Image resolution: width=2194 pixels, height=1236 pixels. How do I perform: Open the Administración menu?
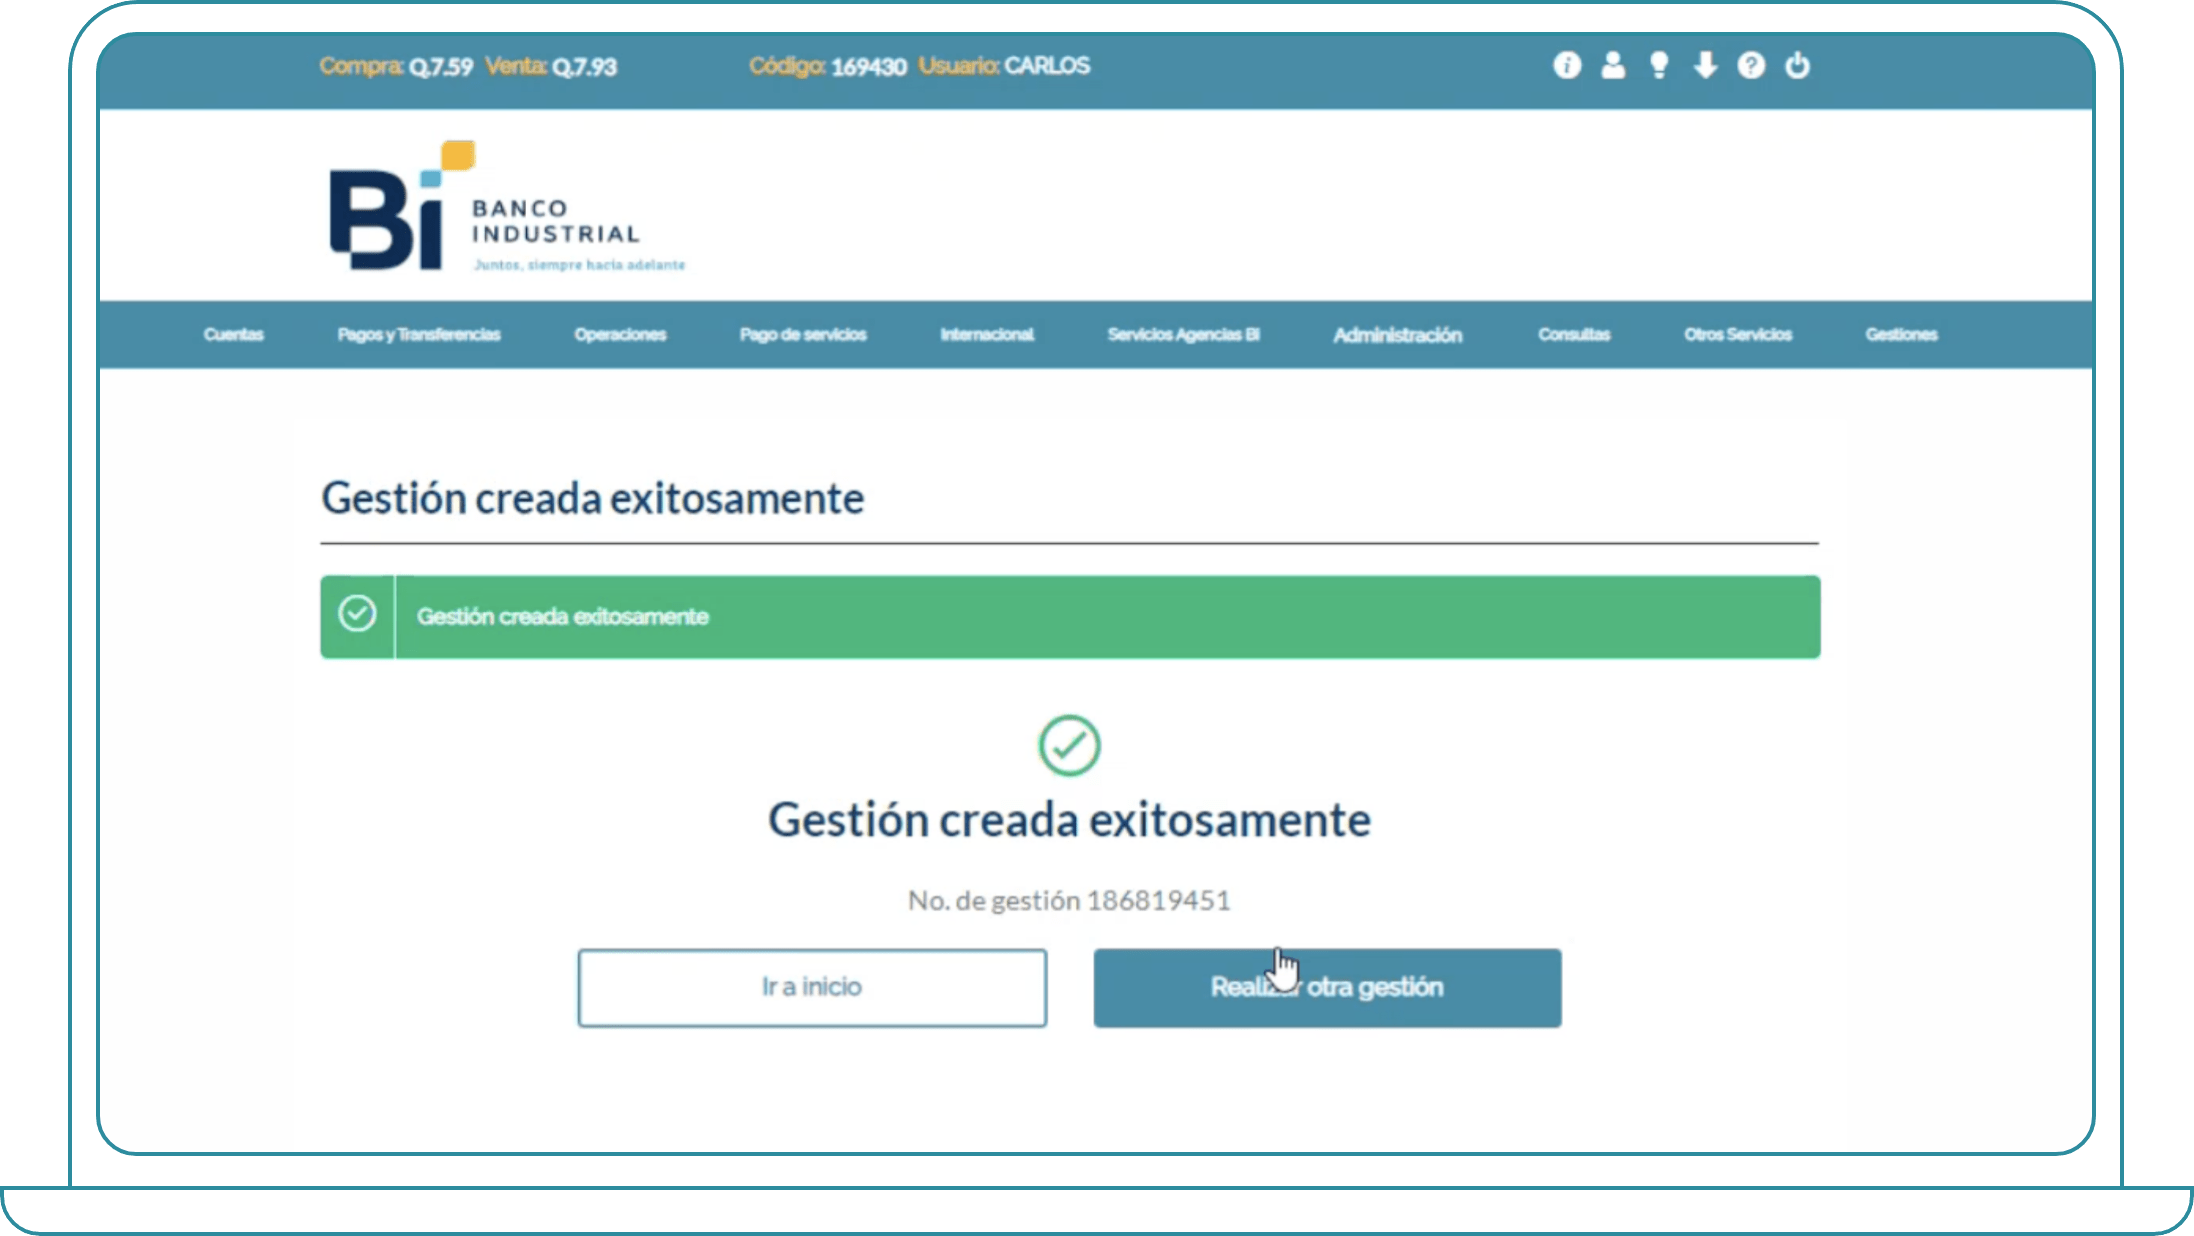tap(1398, 335)
